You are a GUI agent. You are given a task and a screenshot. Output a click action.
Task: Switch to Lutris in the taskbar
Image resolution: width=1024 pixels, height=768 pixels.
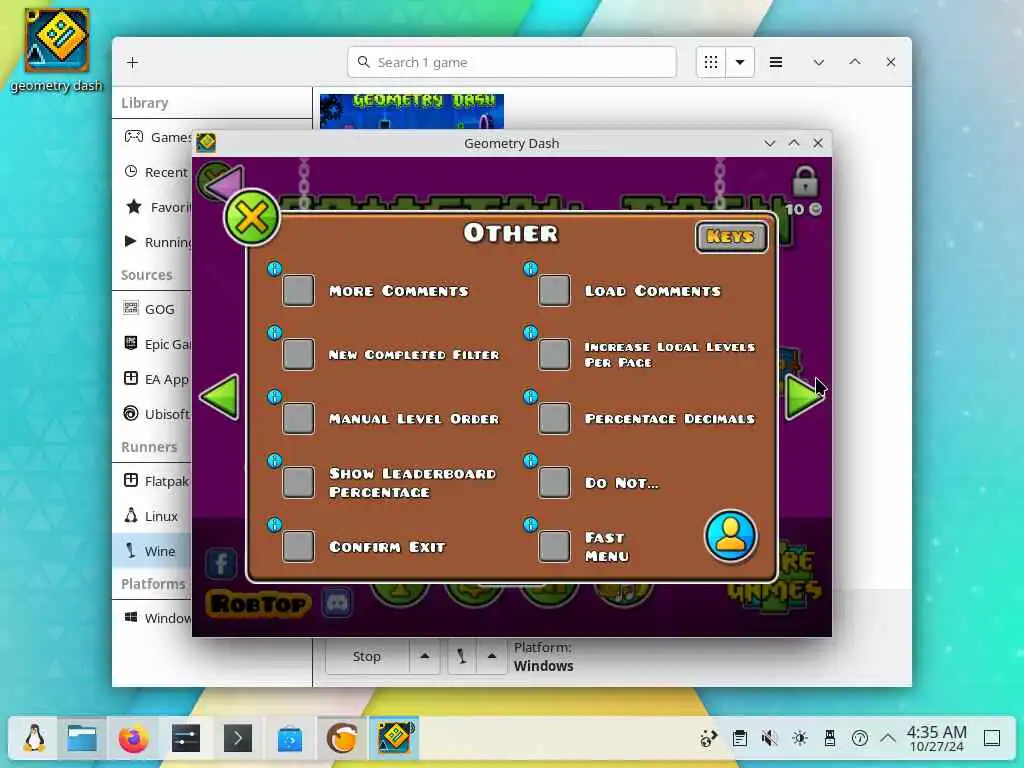click(342, 739)
